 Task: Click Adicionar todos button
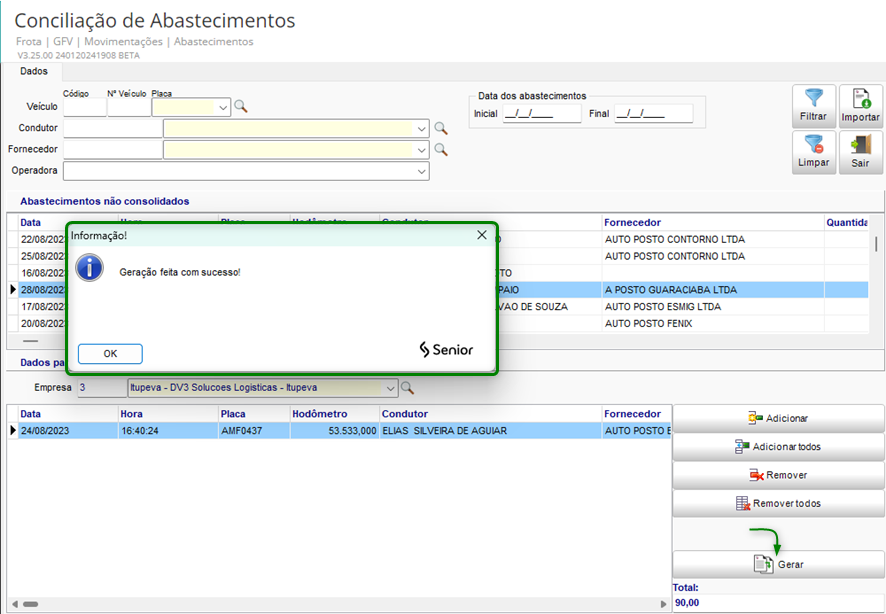point(778,447)
